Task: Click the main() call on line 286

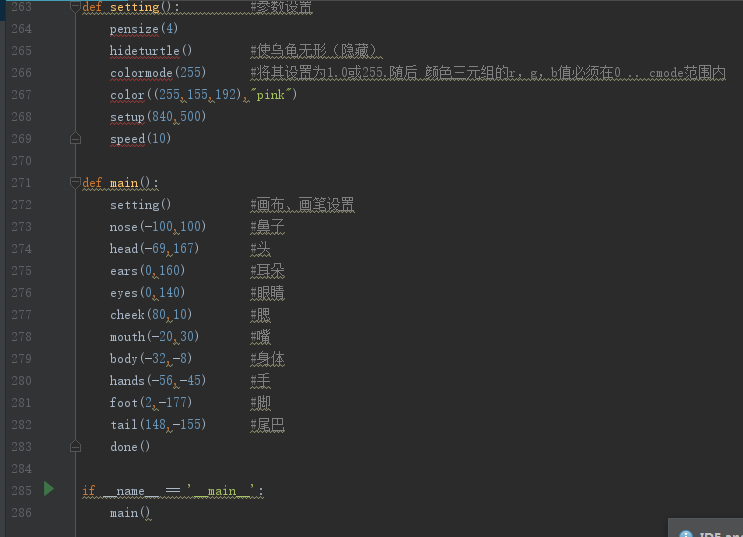Action: pyautogui.click(x=130, y=513)
